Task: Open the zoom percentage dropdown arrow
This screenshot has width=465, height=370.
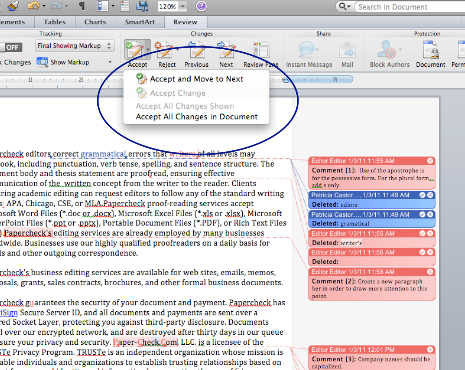Action: [183, 6]
